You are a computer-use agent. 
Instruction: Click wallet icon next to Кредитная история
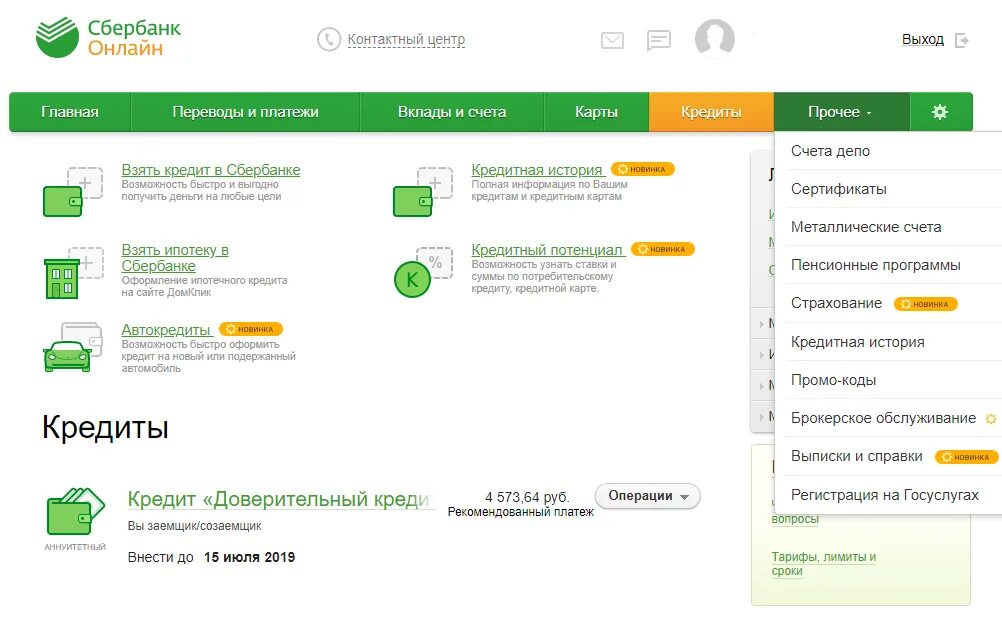coord(422,192)
